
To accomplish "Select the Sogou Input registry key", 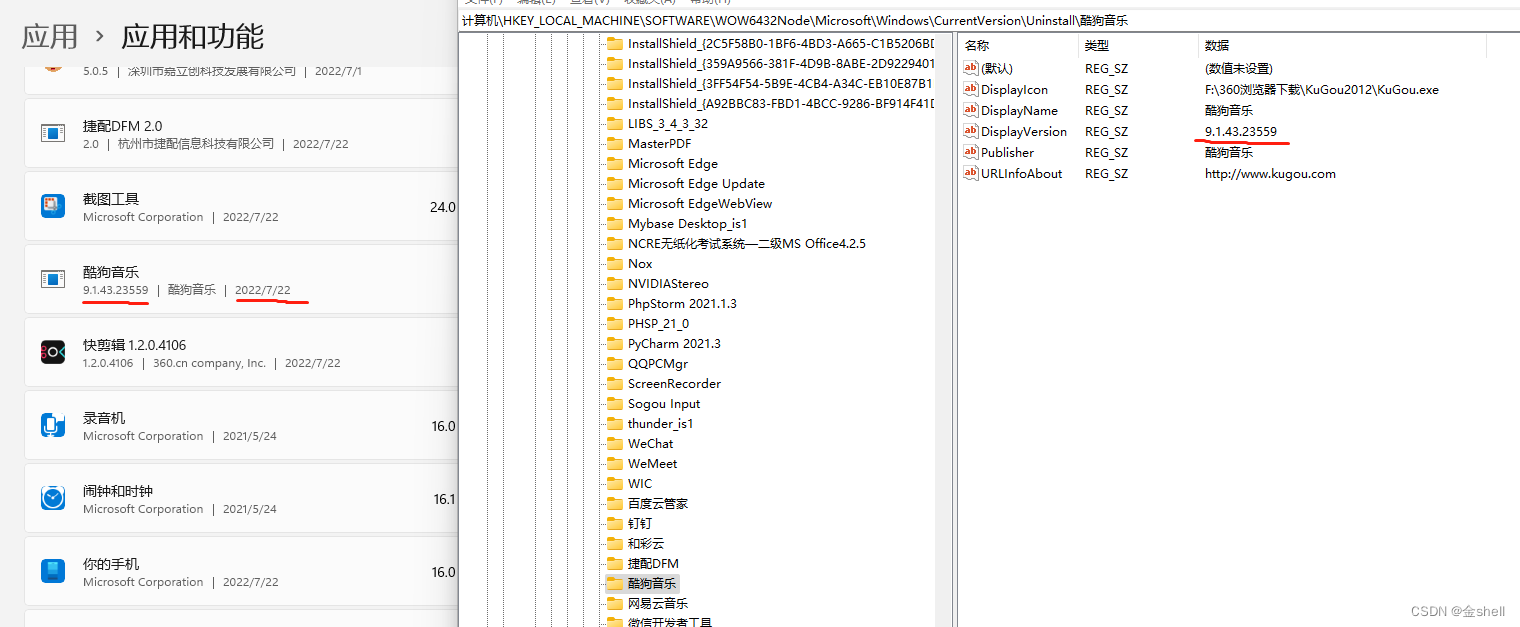I will point(664,404).
